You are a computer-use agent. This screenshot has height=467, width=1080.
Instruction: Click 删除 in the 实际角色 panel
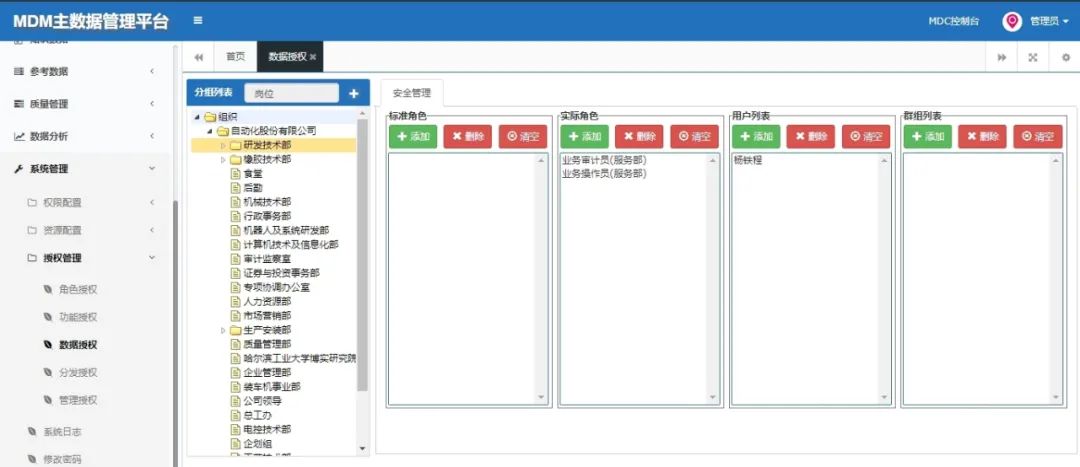[x=639, y=136]
